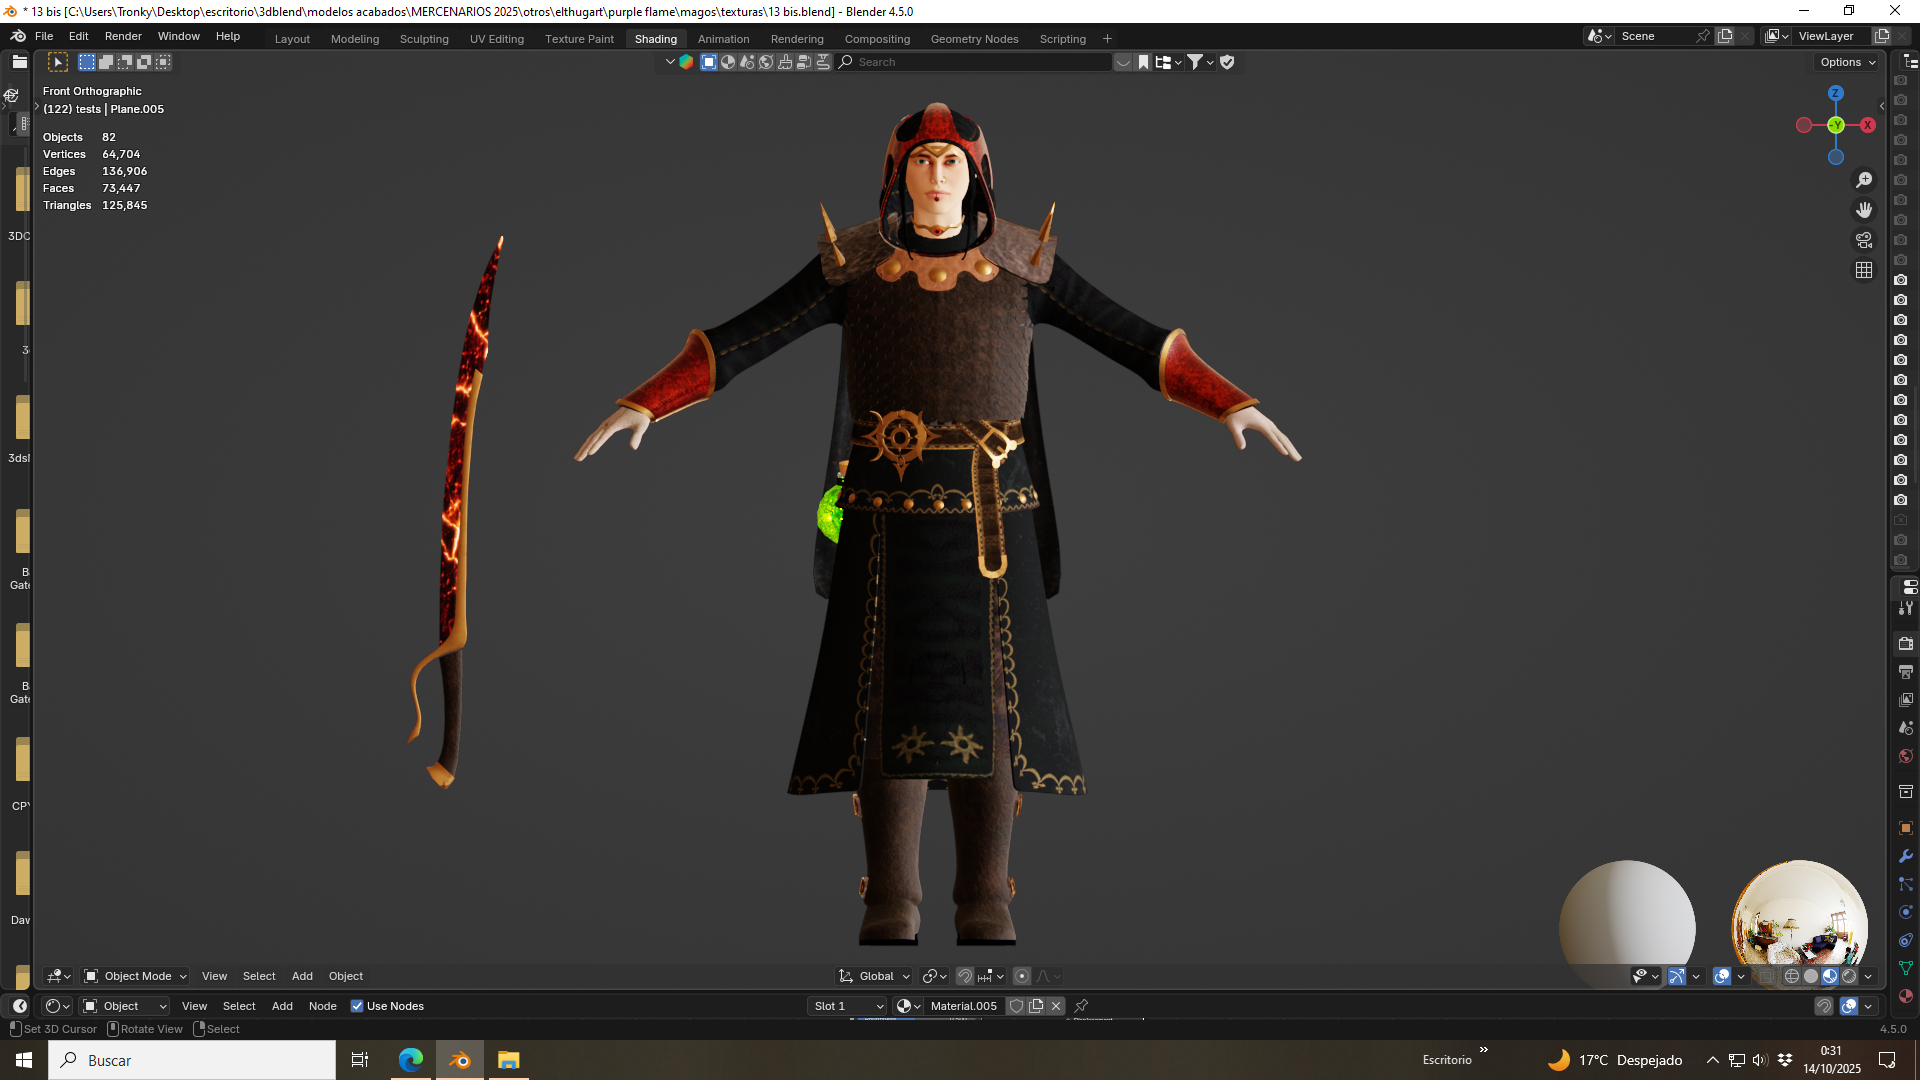
Task: Open the Global transform orientation dropdown
Action: [x=875, y=976]
